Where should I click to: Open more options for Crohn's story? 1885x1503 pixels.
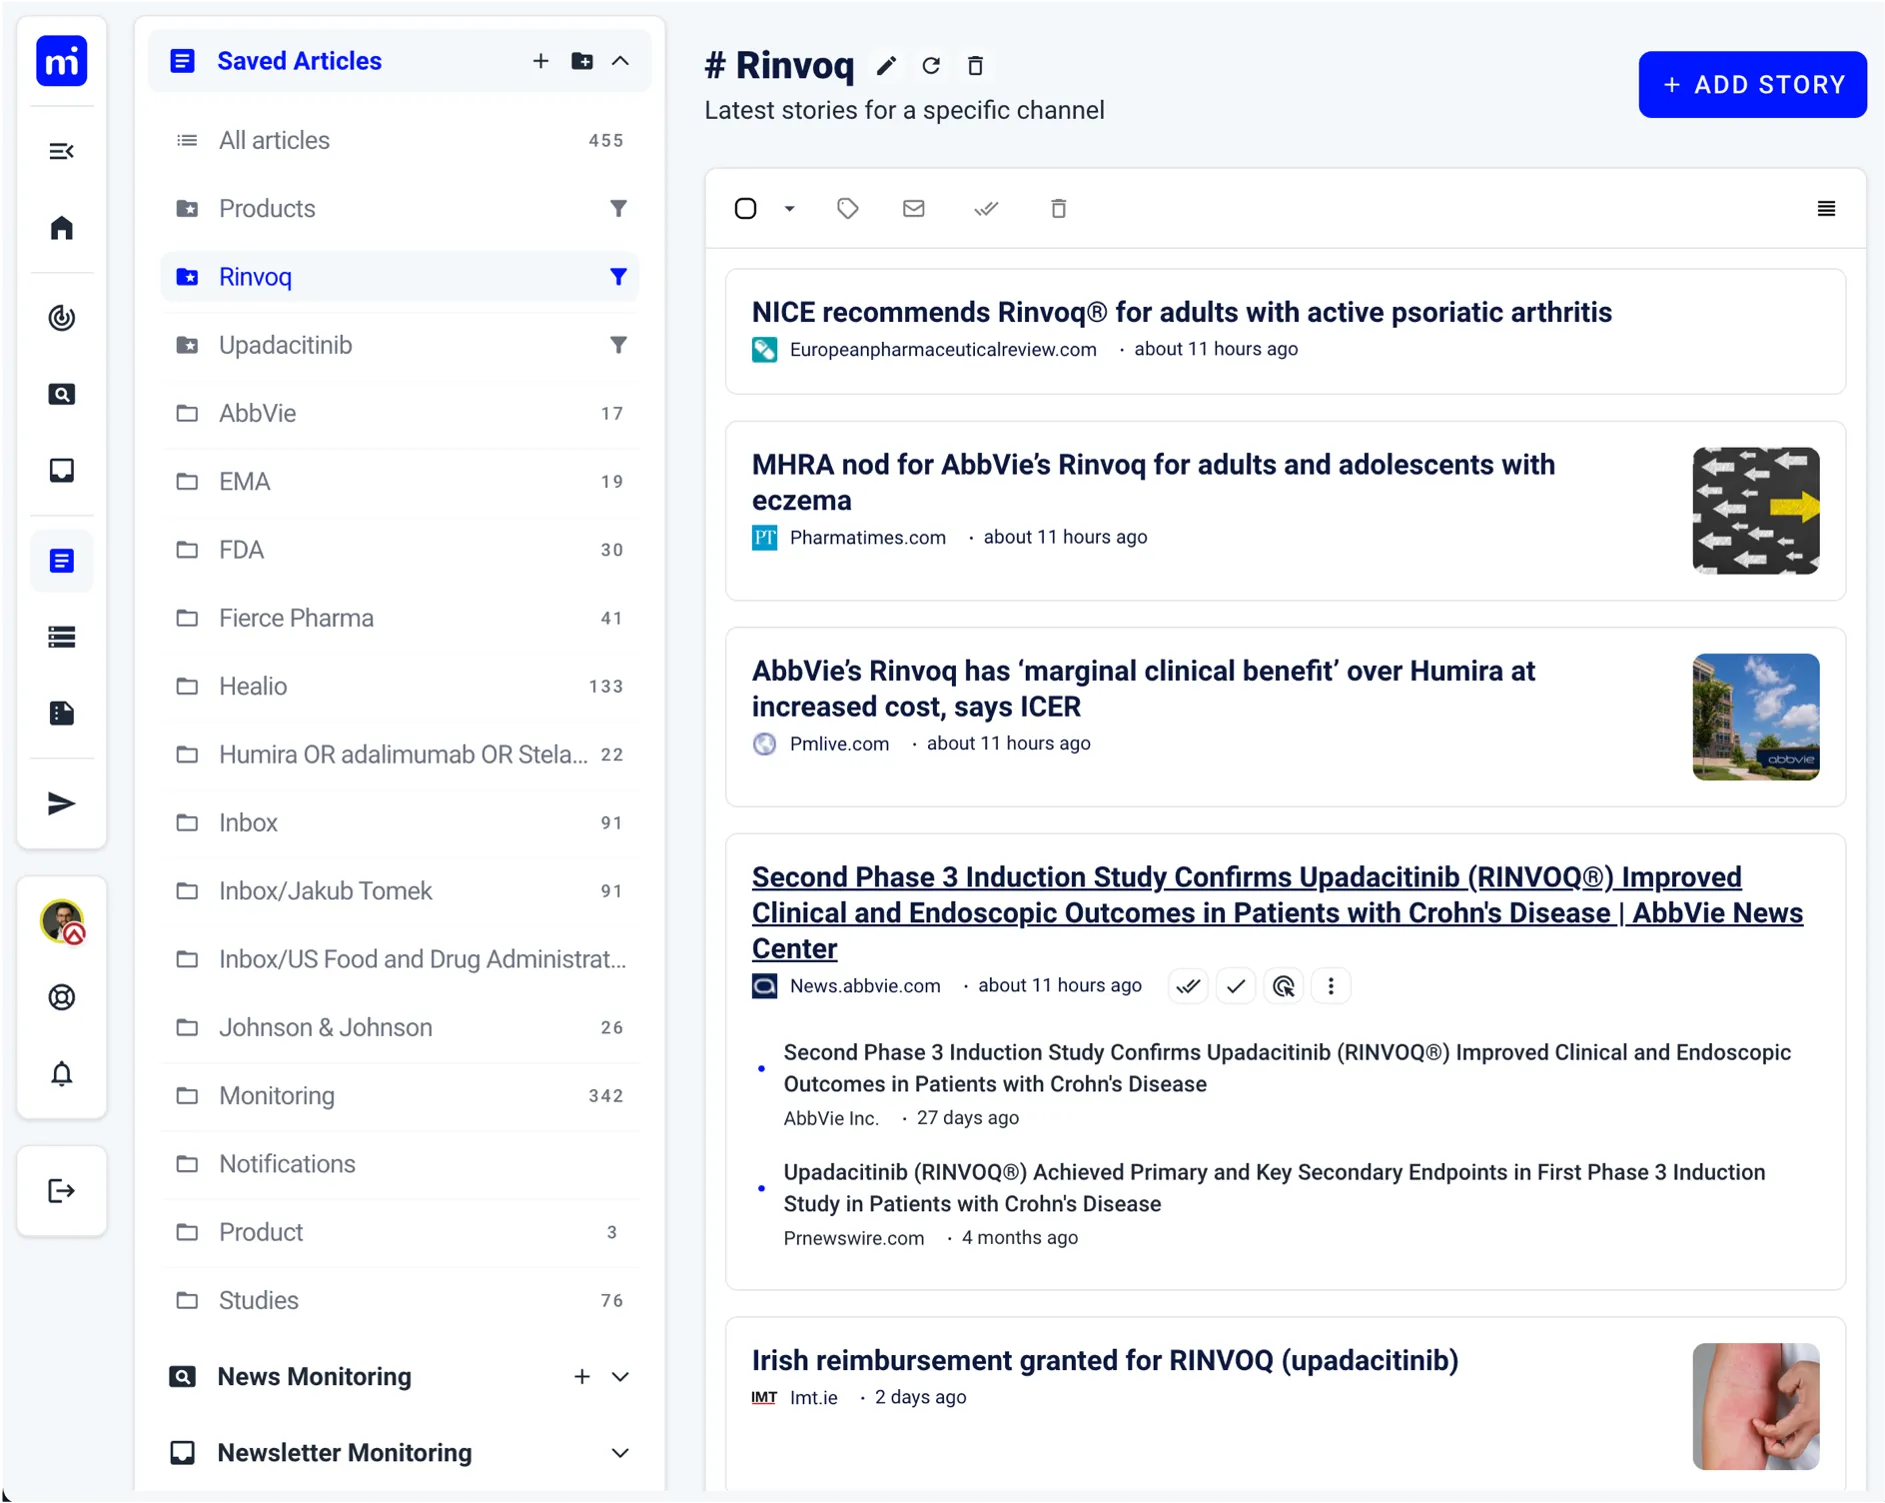[1331, 986]
